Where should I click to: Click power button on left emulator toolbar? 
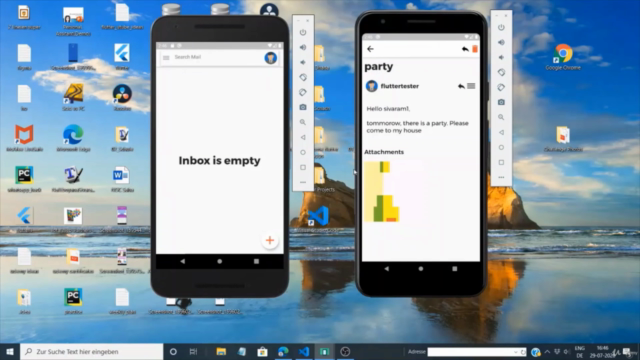(x=303, y=32)
